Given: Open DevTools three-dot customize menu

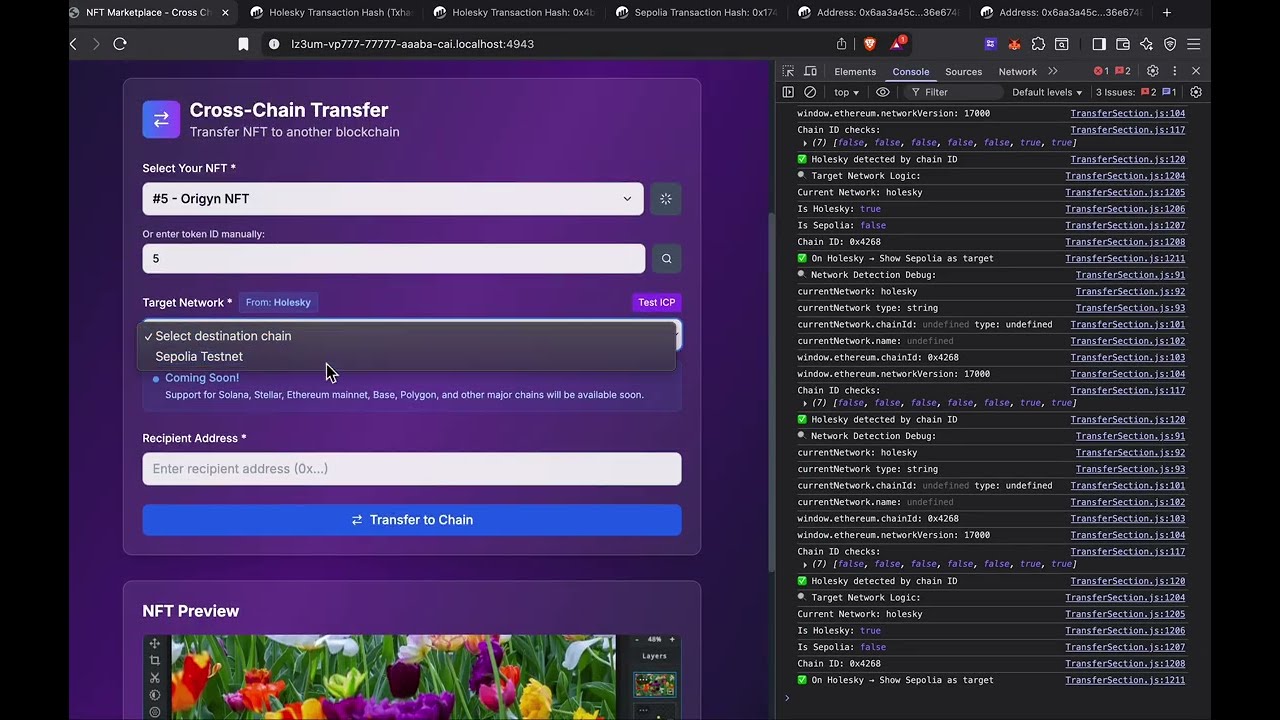Looking at the screenshot, I should [1174, 71].
